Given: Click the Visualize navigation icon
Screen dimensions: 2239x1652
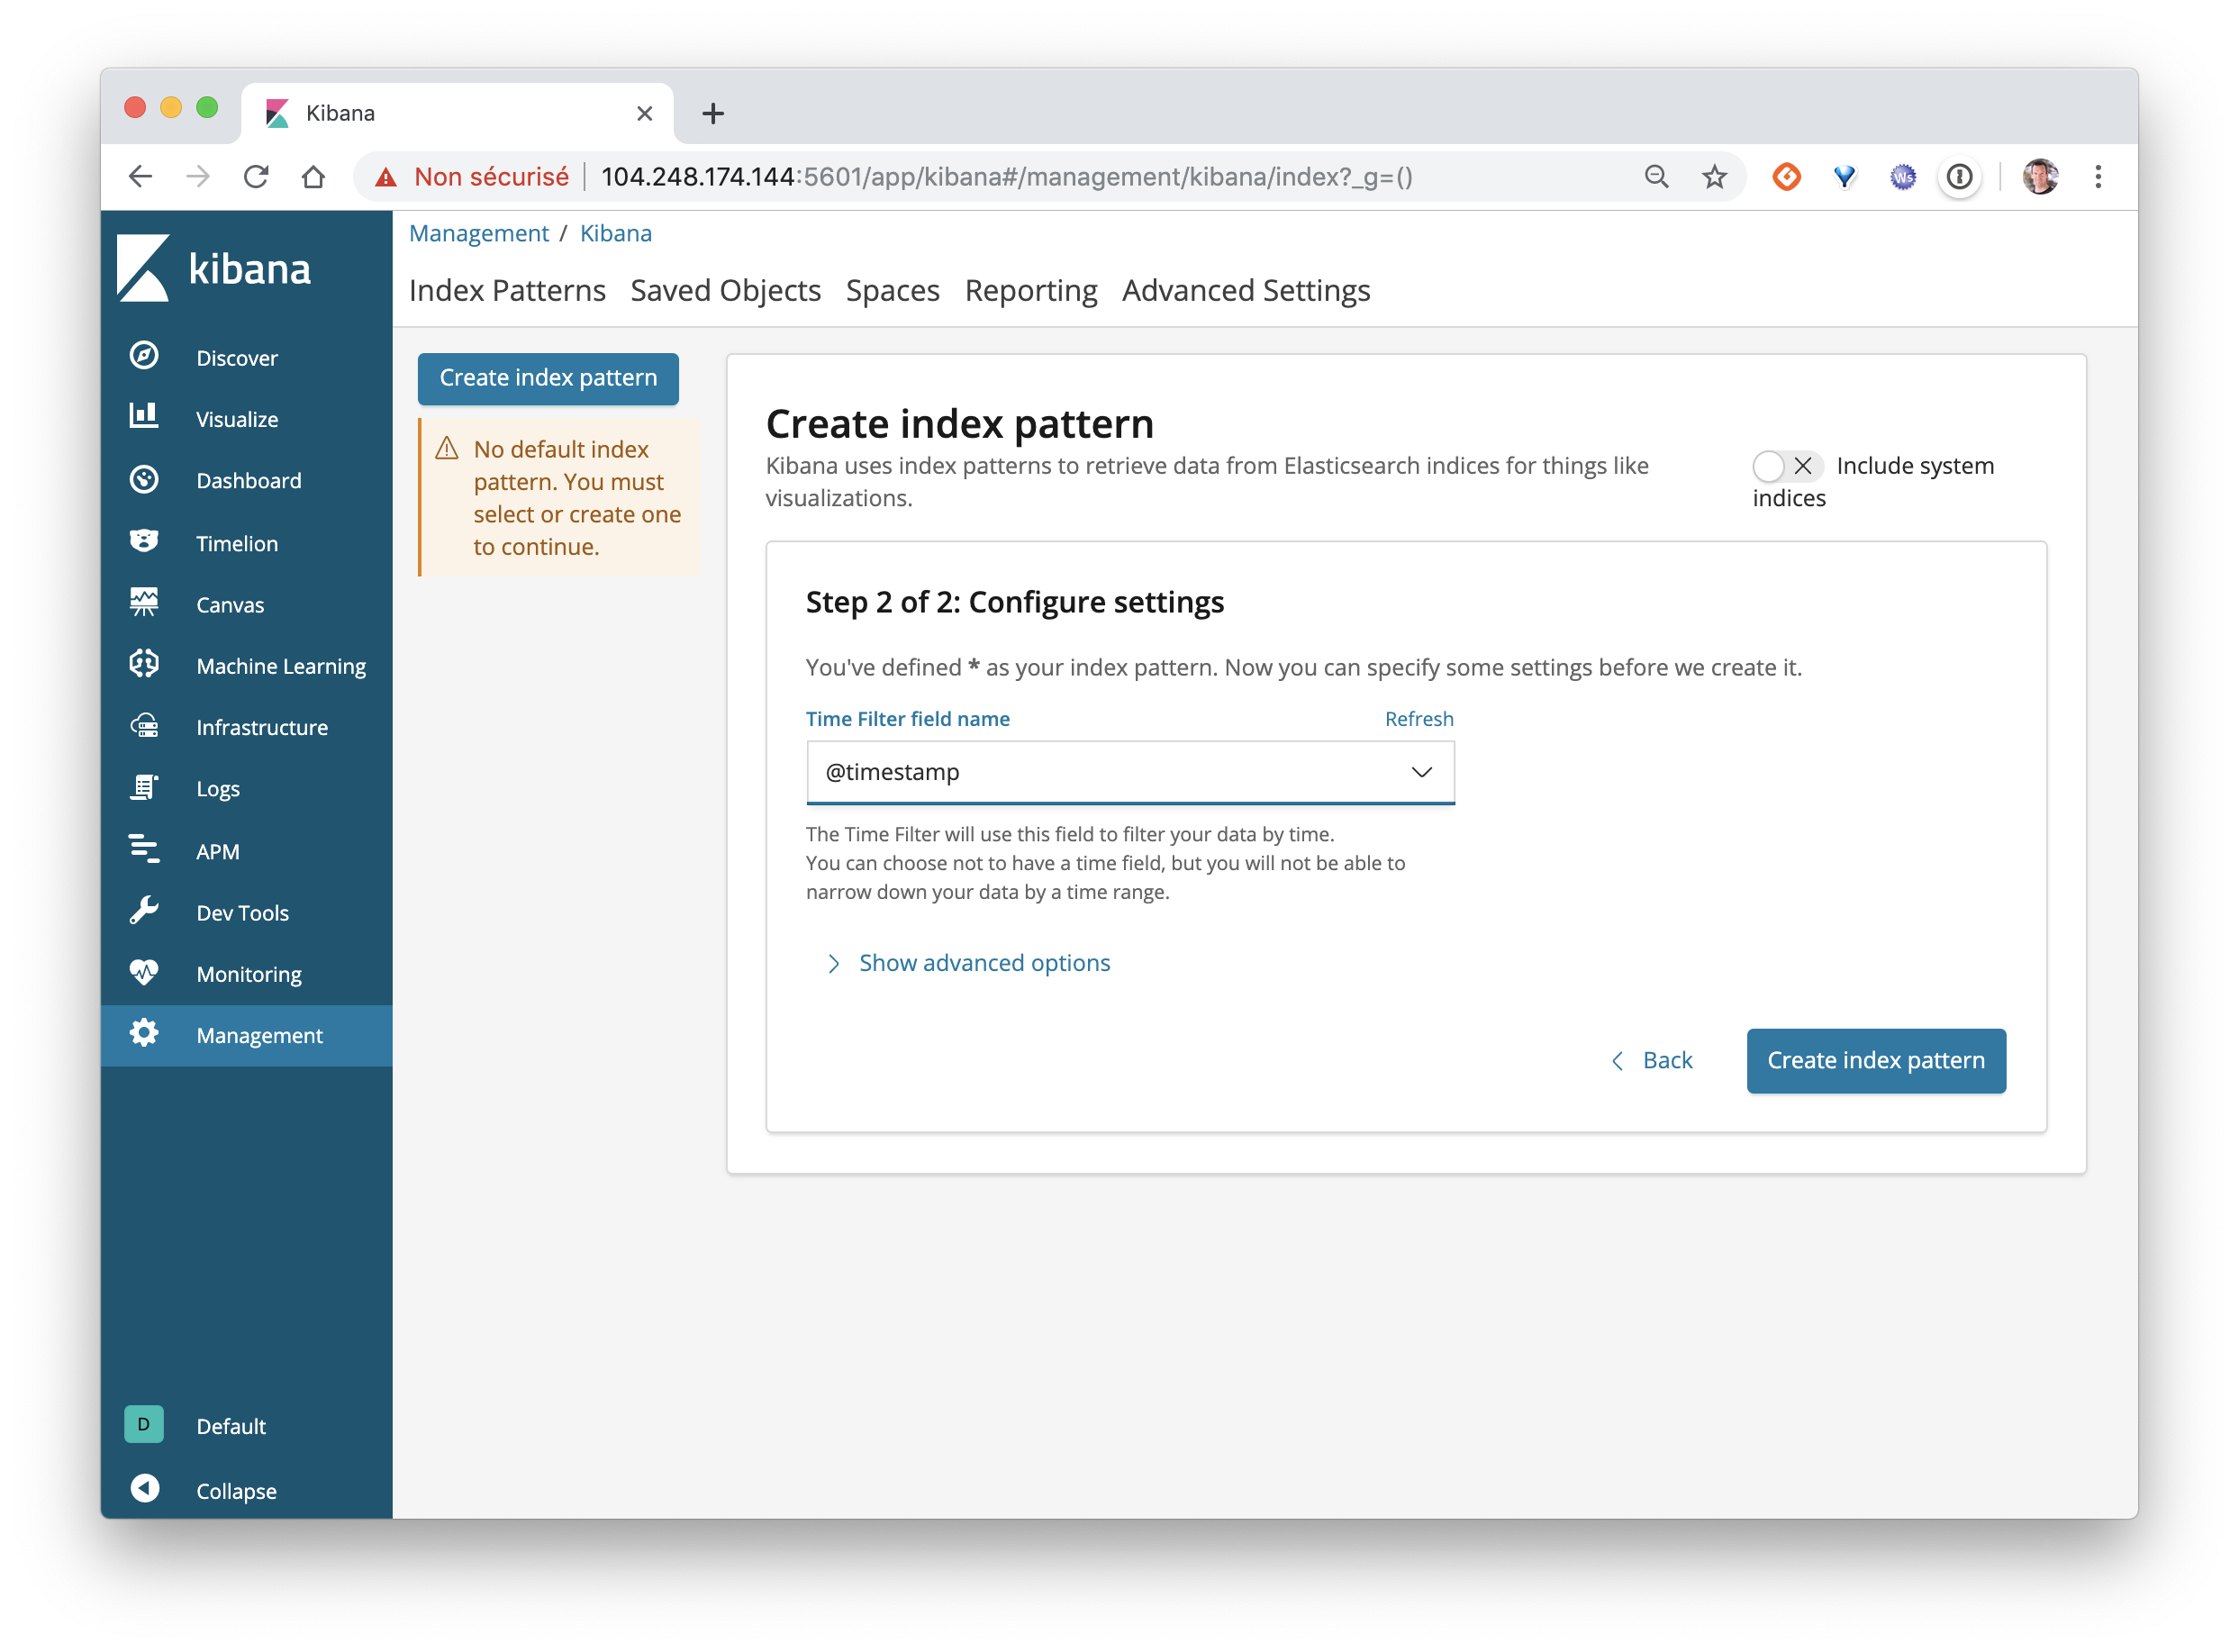Looking at the screenshot, I should (144, 419).
